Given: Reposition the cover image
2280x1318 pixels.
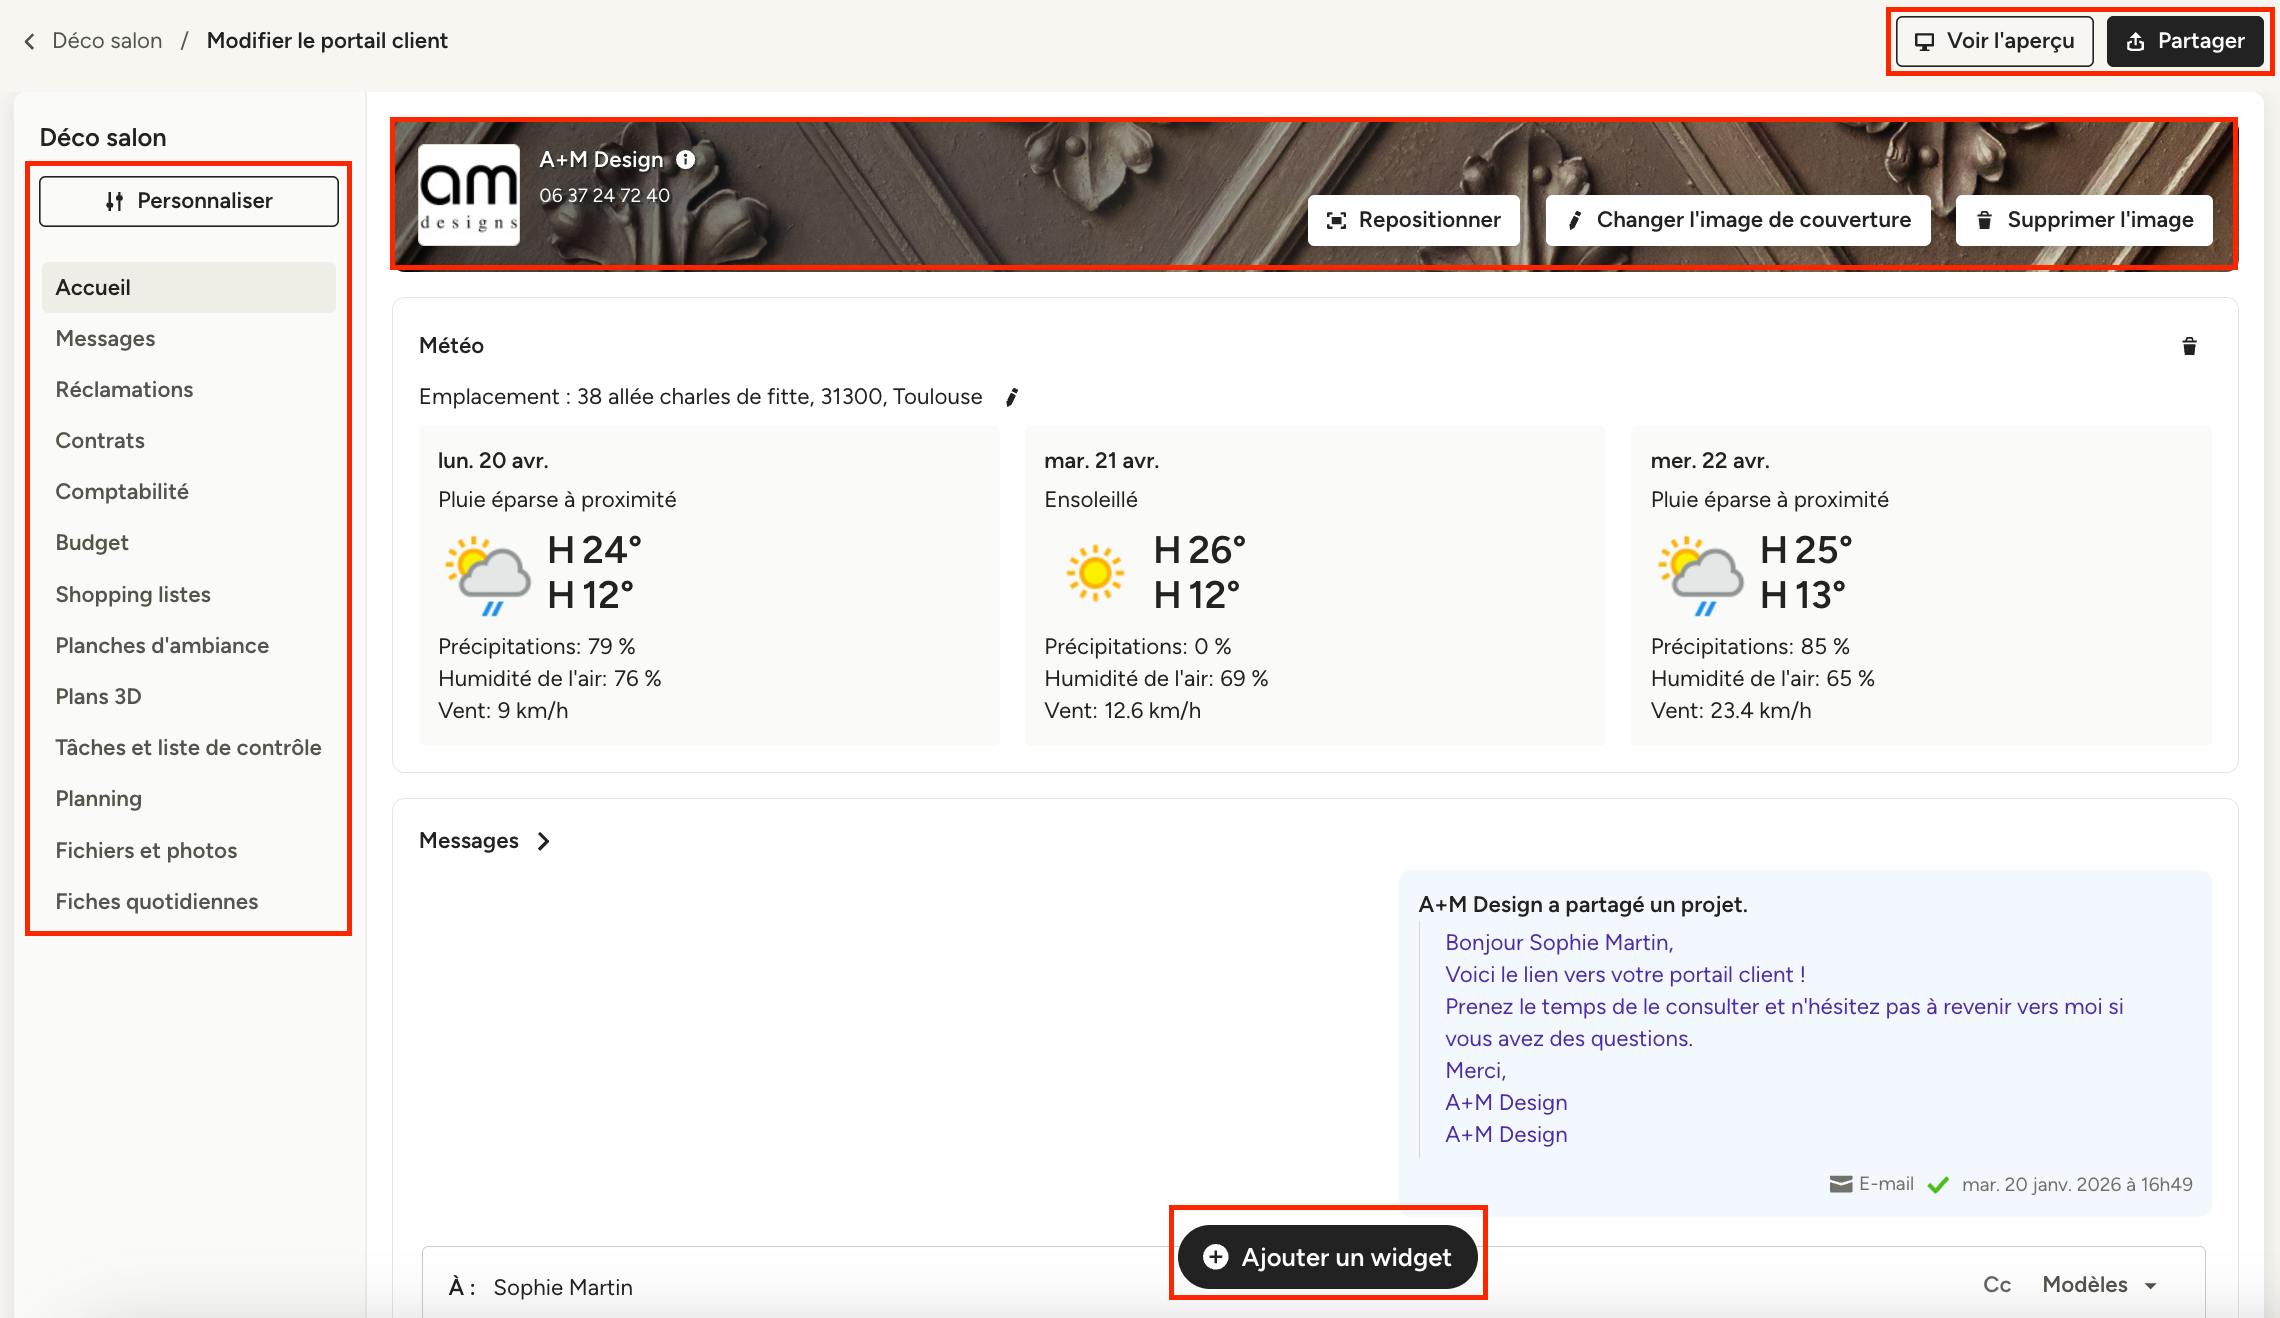Looking at the screenshot, I should (x=1414, y=220).
